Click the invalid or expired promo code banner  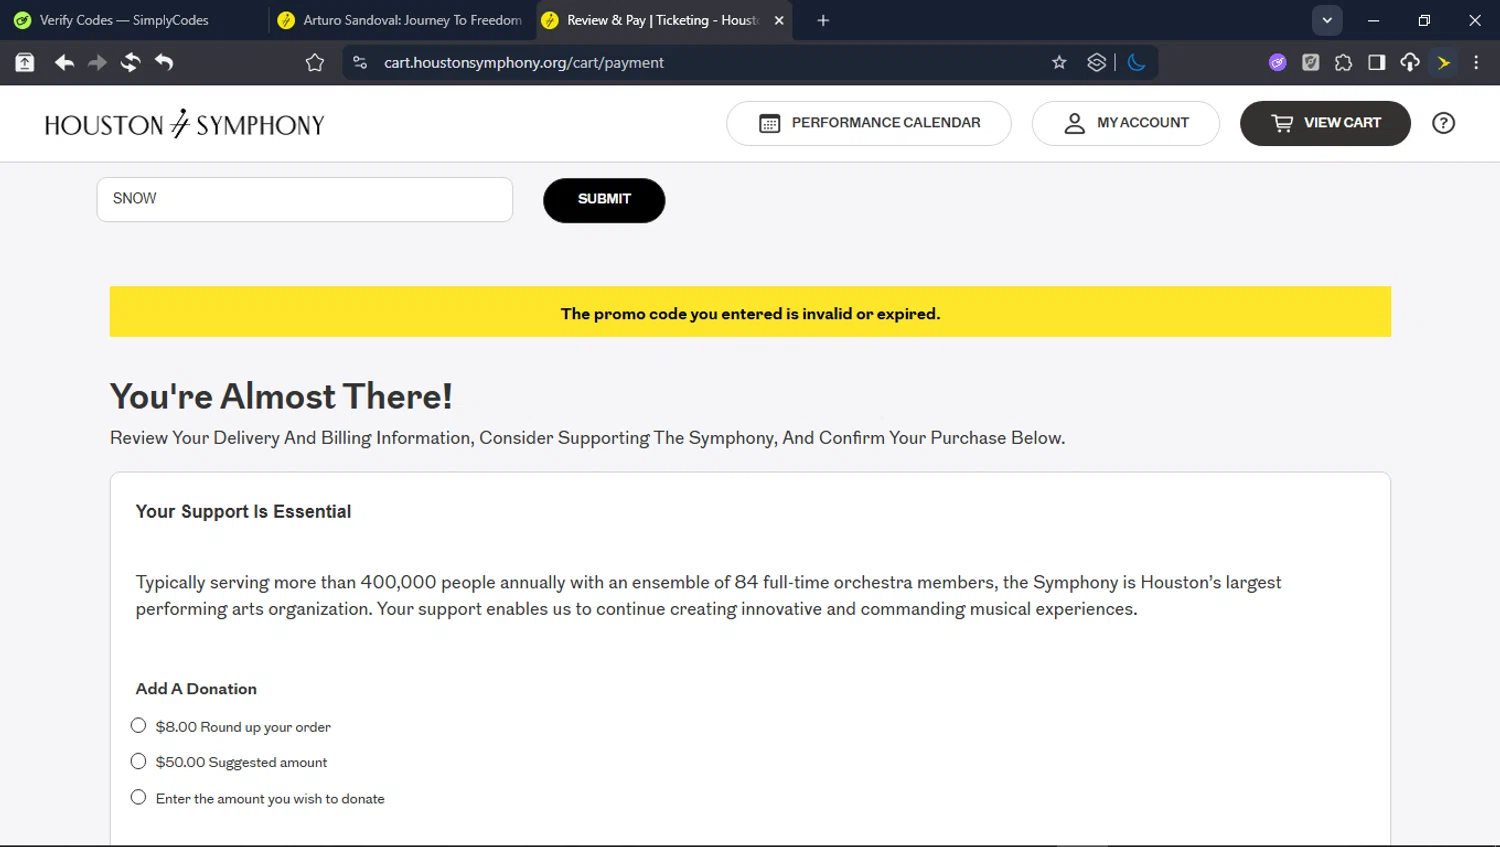pyautogui.click(x=750, y=312)
